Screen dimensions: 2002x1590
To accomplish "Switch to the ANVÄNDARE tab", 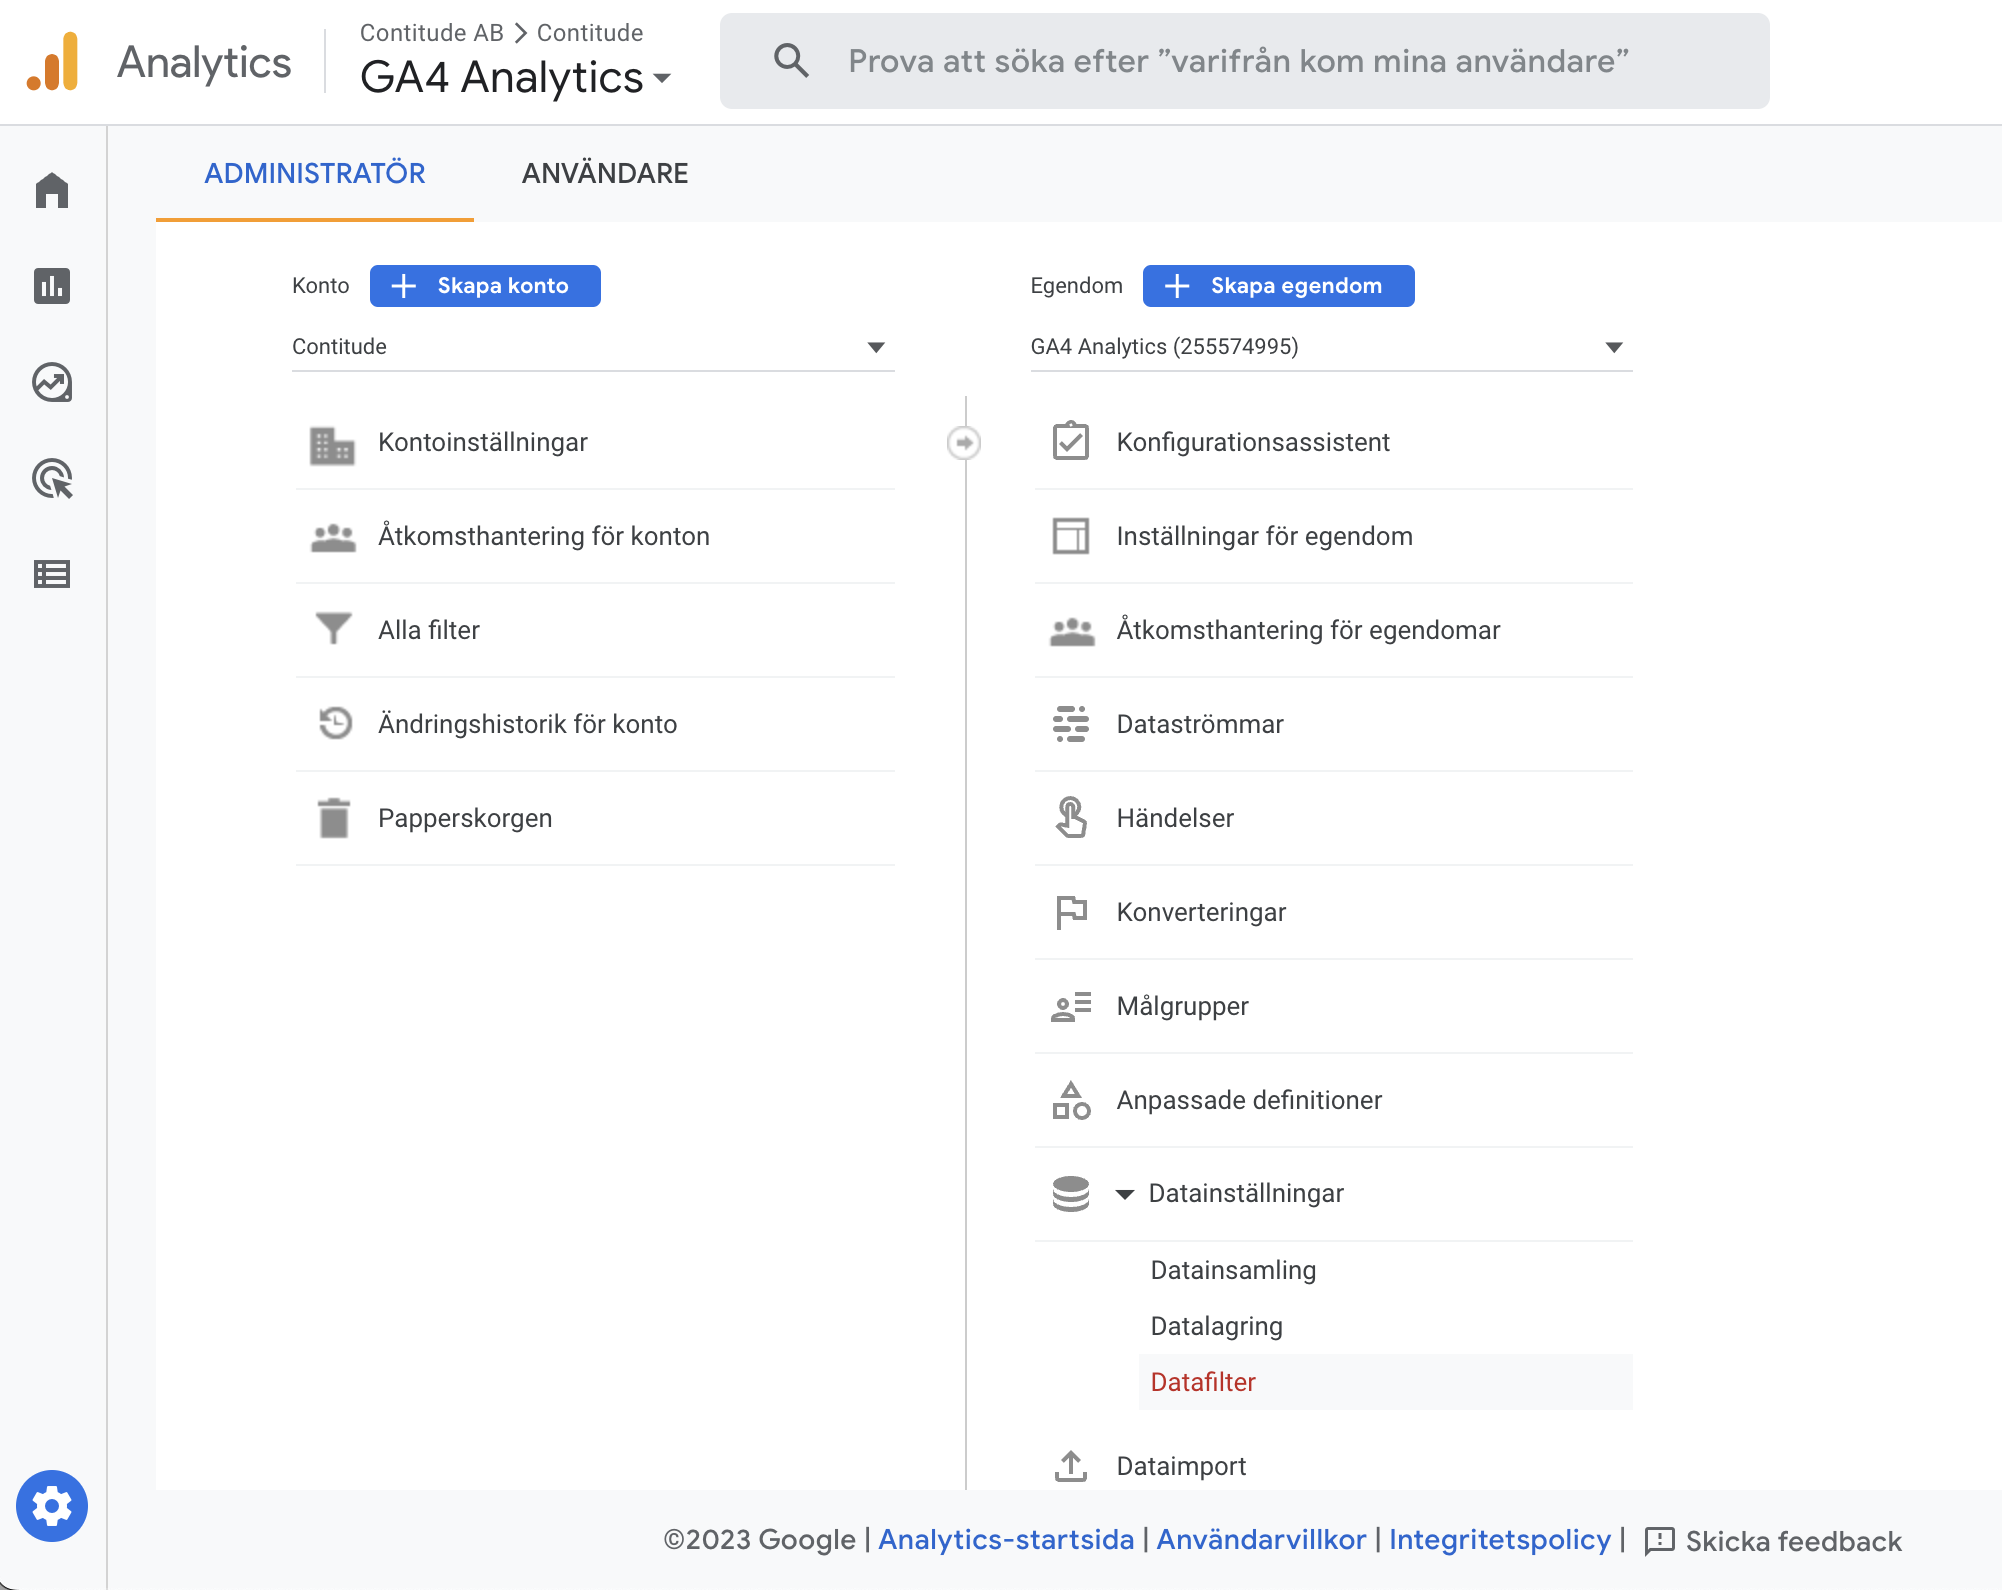I will pyautogui.click(x=605, y=174).
